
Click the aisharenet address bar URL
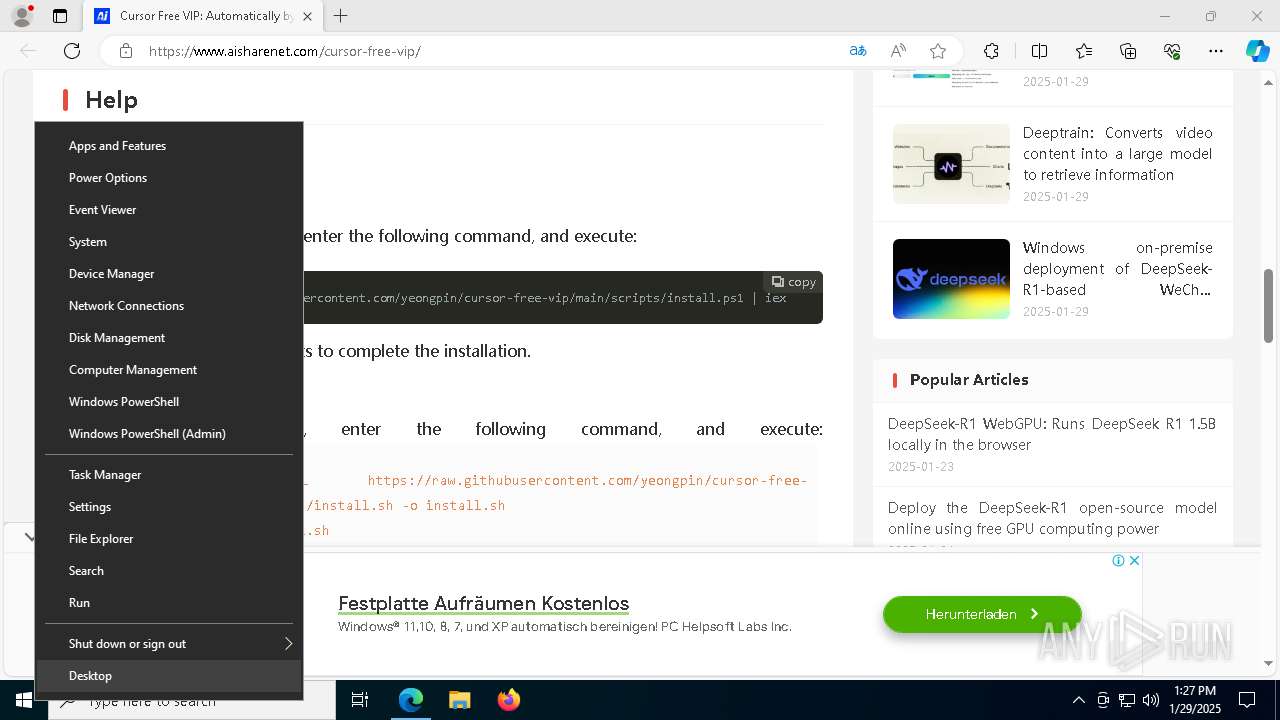[x=285, y=51]
